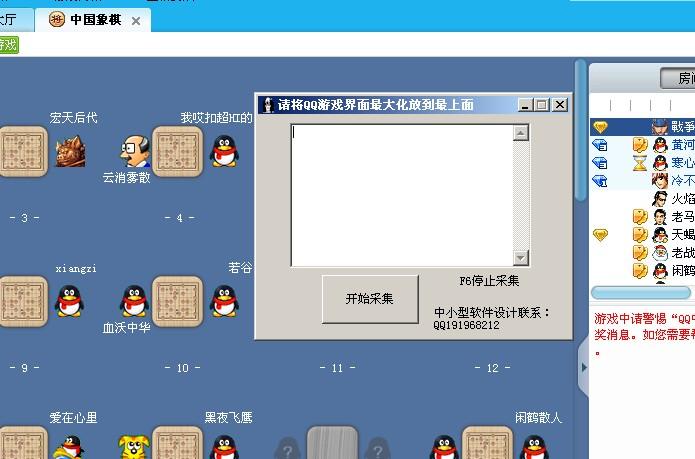Close the 中国象棋 tab
The height and width of the screenshot is (459, 695).
136,21
